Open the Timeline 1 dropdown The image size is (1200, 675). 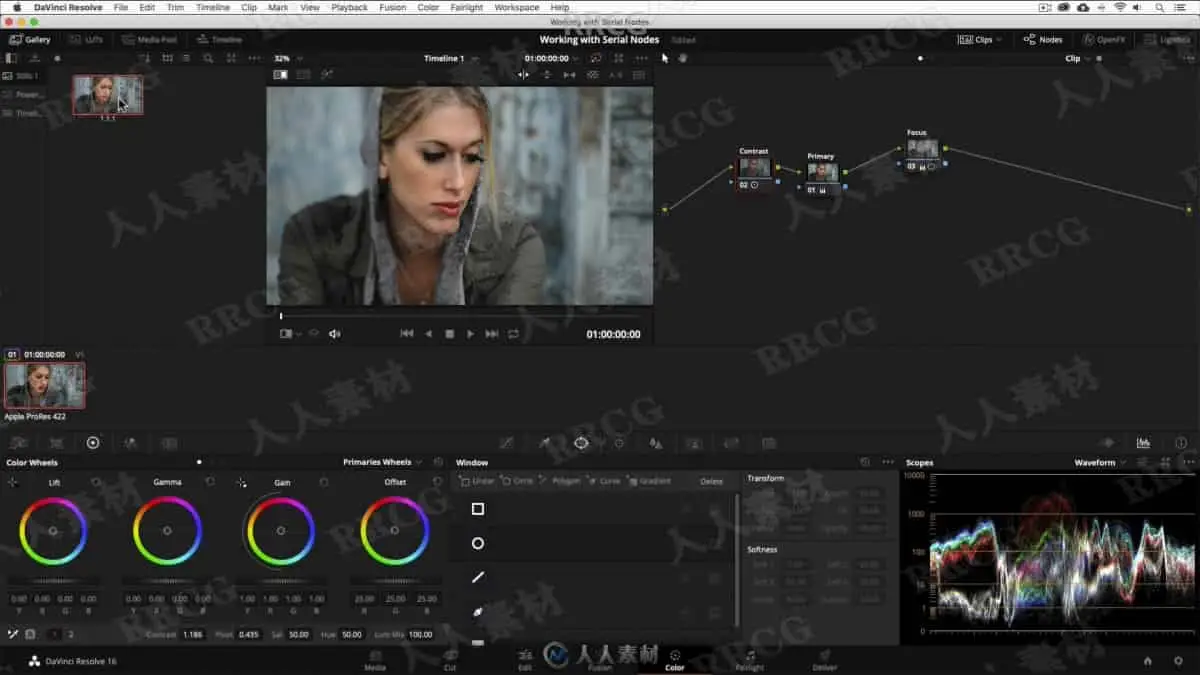click(x=449, y=58)
